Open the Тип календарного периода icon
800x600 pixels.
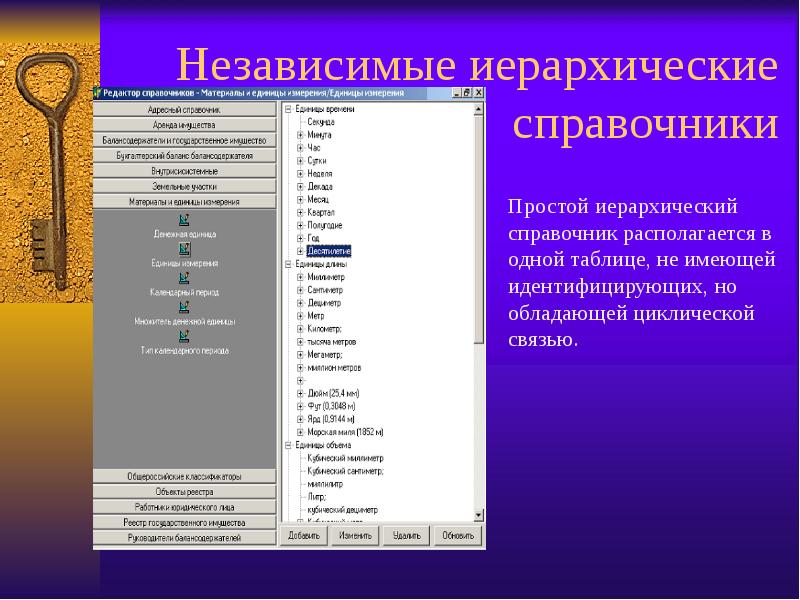(184, 337)
